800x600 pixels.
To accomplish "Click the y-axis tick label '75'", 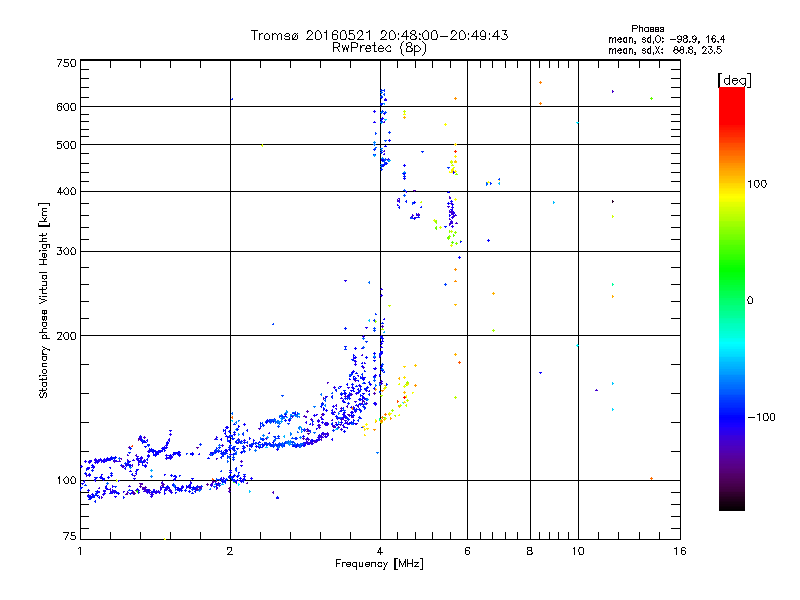I will point(70,536).
